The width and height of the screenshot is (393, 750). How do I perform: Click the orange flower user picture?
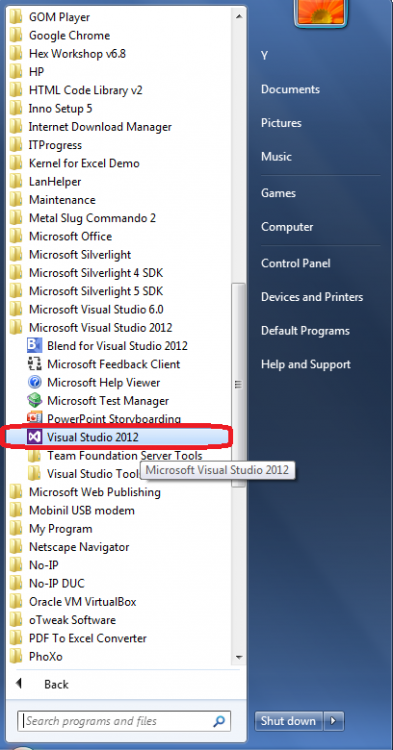coord(321,12)
